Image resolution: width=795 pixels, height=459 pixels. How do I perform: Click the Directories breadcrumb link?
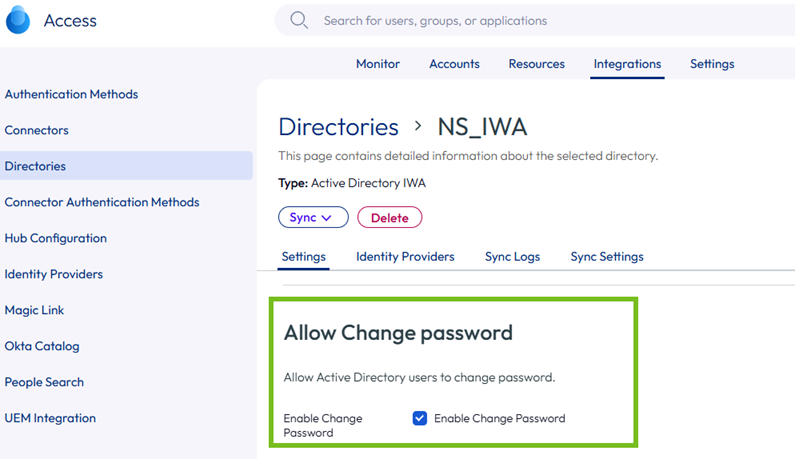pos(338,127)
